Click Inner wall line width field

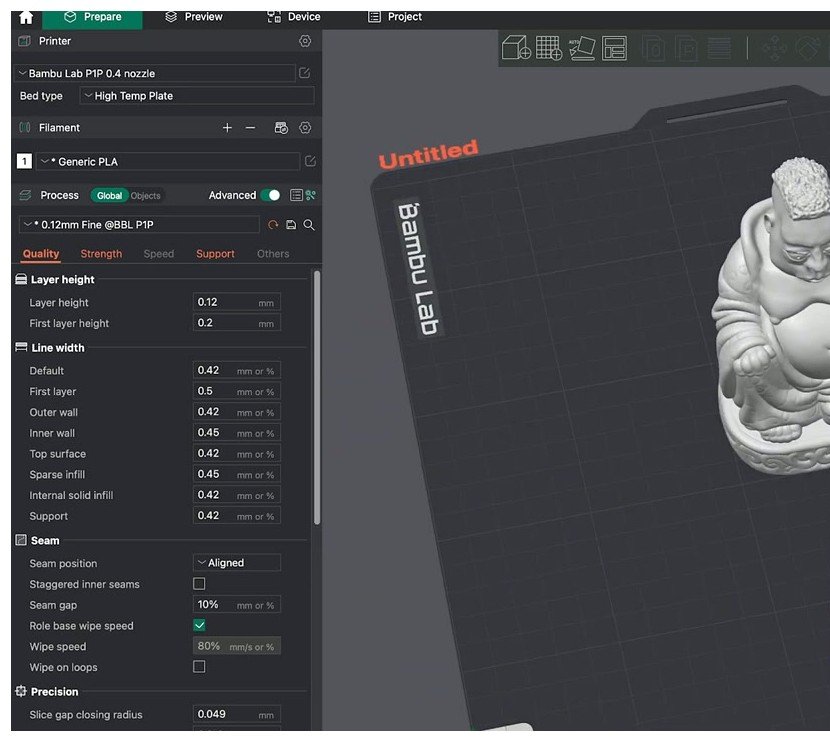click(x=237, y=432)
